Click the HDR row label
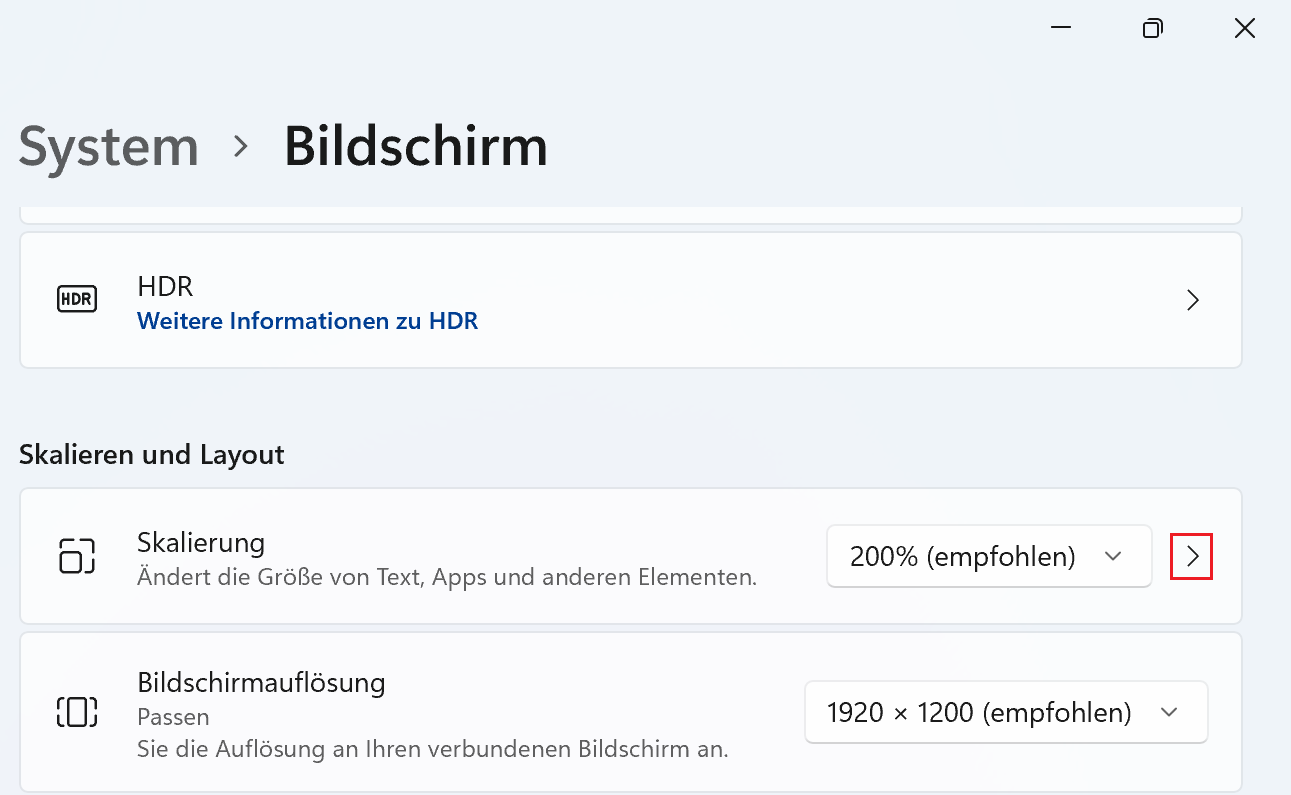This screenshot has height=795, width=1291. (165, 287)
